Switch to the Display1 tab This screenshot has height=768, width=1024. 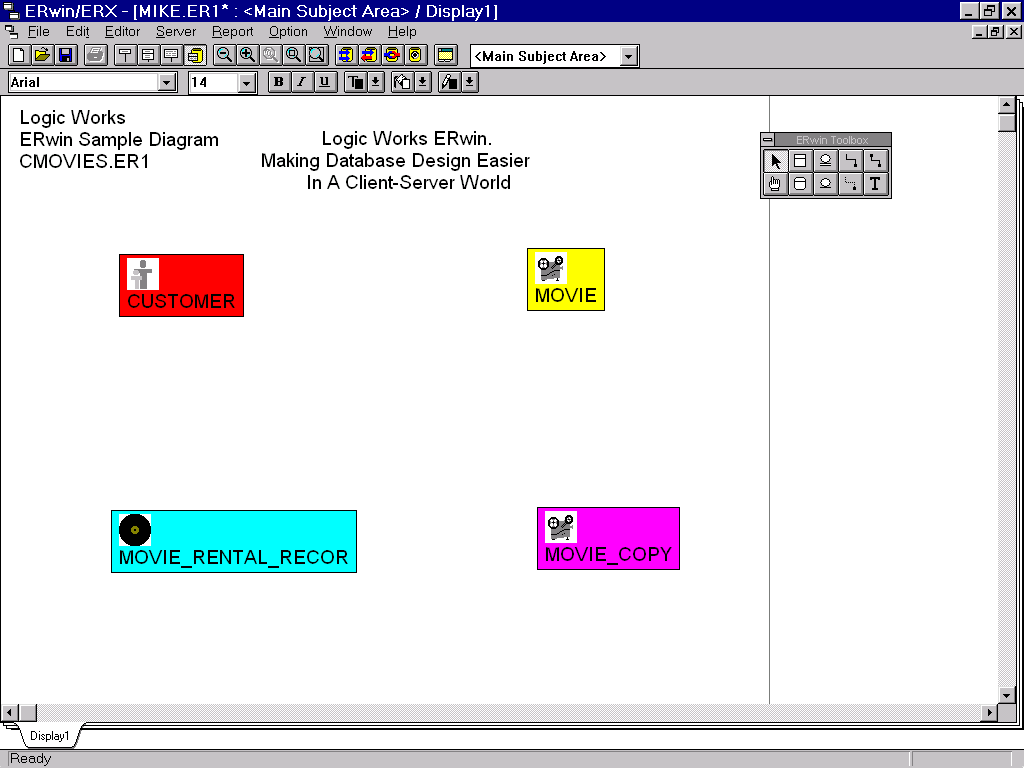click(49, 736)
